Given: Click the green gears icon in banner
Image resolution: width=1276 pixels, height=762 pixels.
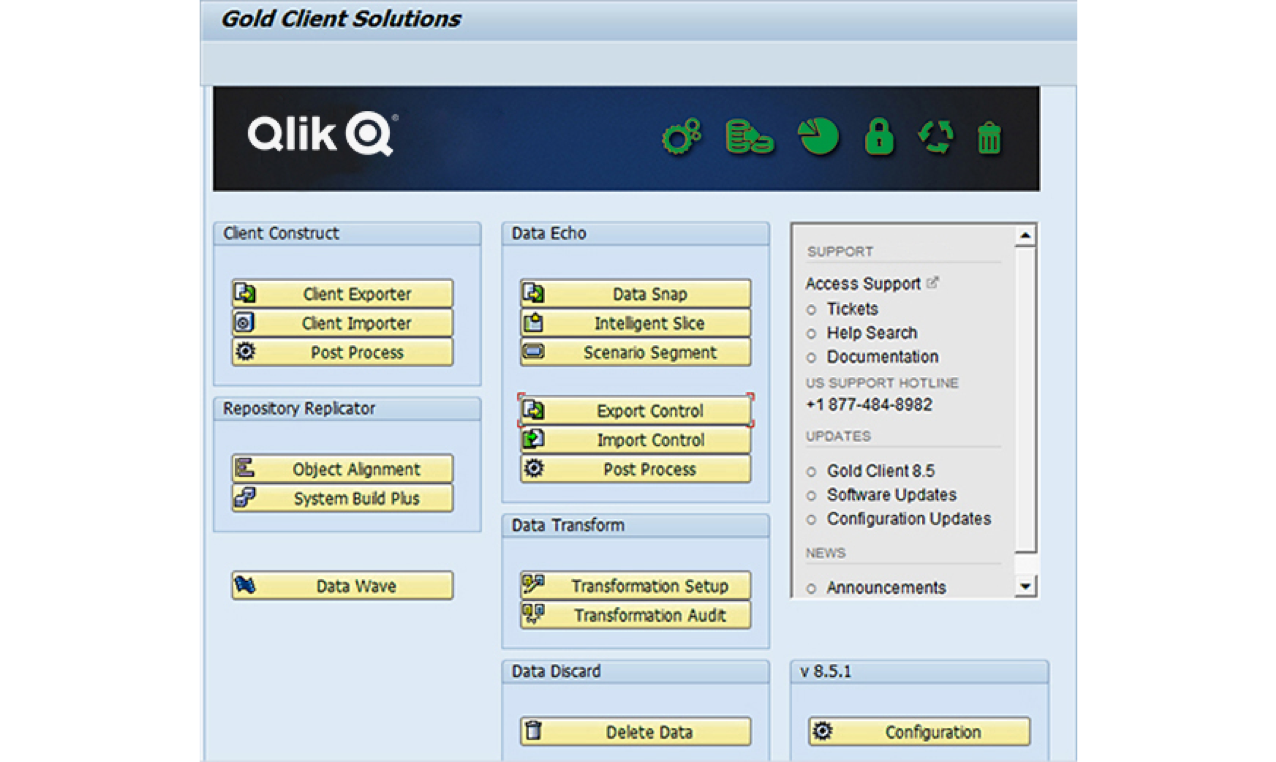Looking at the screenshot, I should click(681, 137).
